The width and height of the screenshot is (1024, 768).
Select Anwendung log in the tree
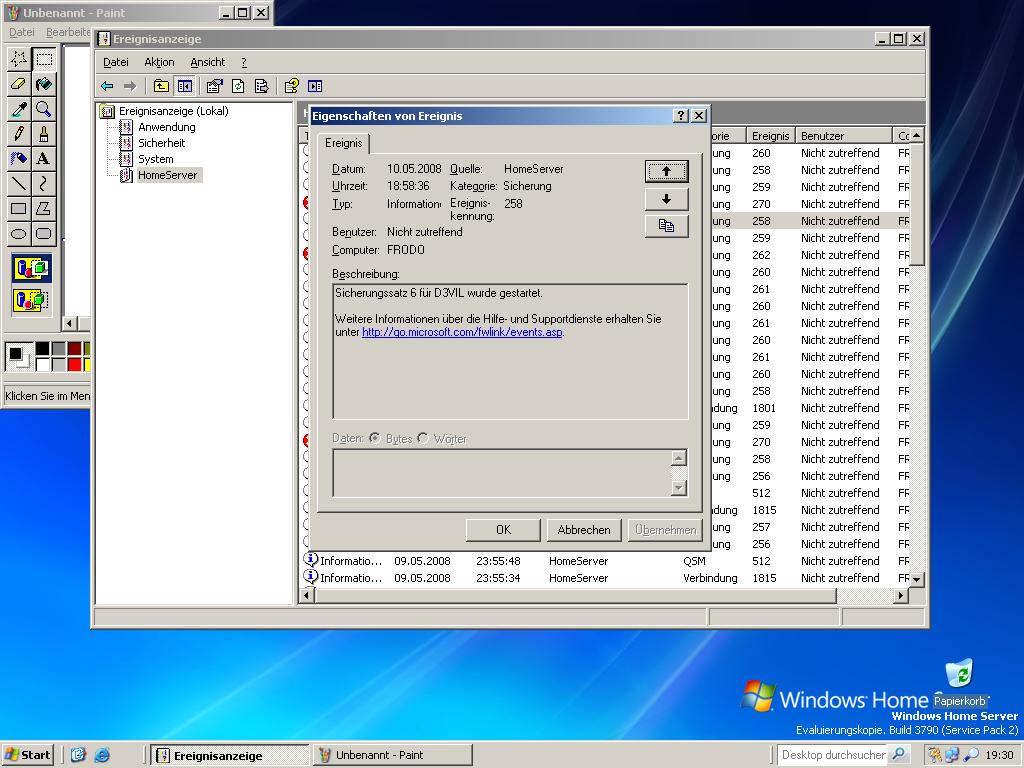(167, 127)
